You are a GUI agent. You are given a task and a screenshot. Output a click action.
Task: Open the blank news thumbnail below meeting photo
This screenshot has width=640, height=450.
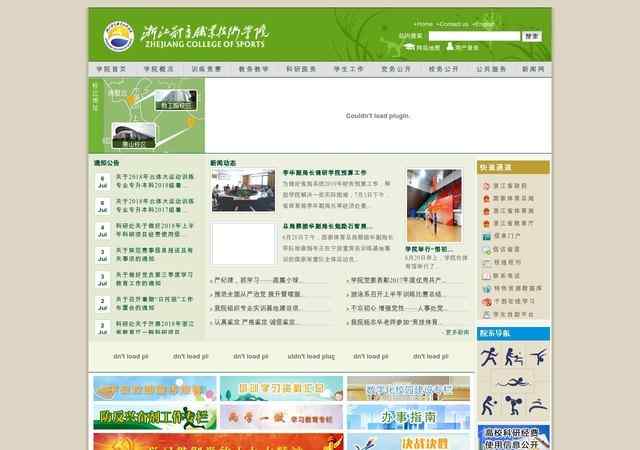243,244
